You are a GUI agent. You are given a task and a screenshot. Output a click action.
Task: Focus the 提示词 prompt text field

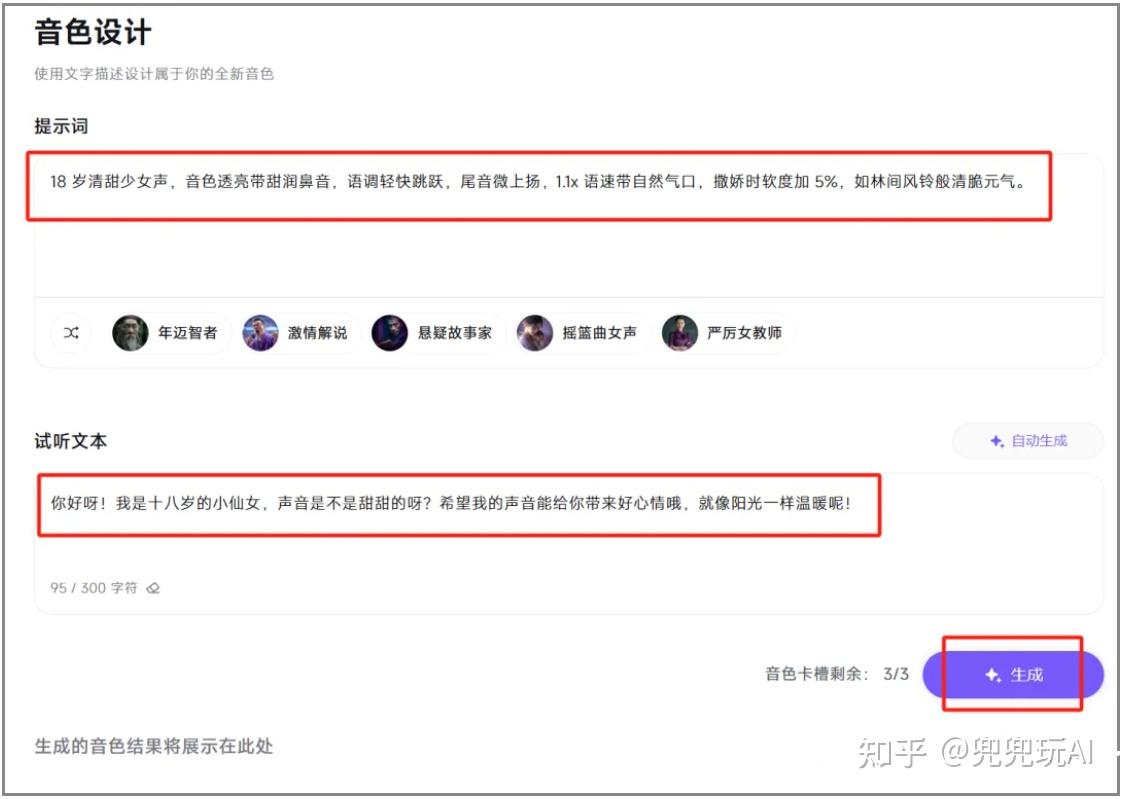(569, 225)
